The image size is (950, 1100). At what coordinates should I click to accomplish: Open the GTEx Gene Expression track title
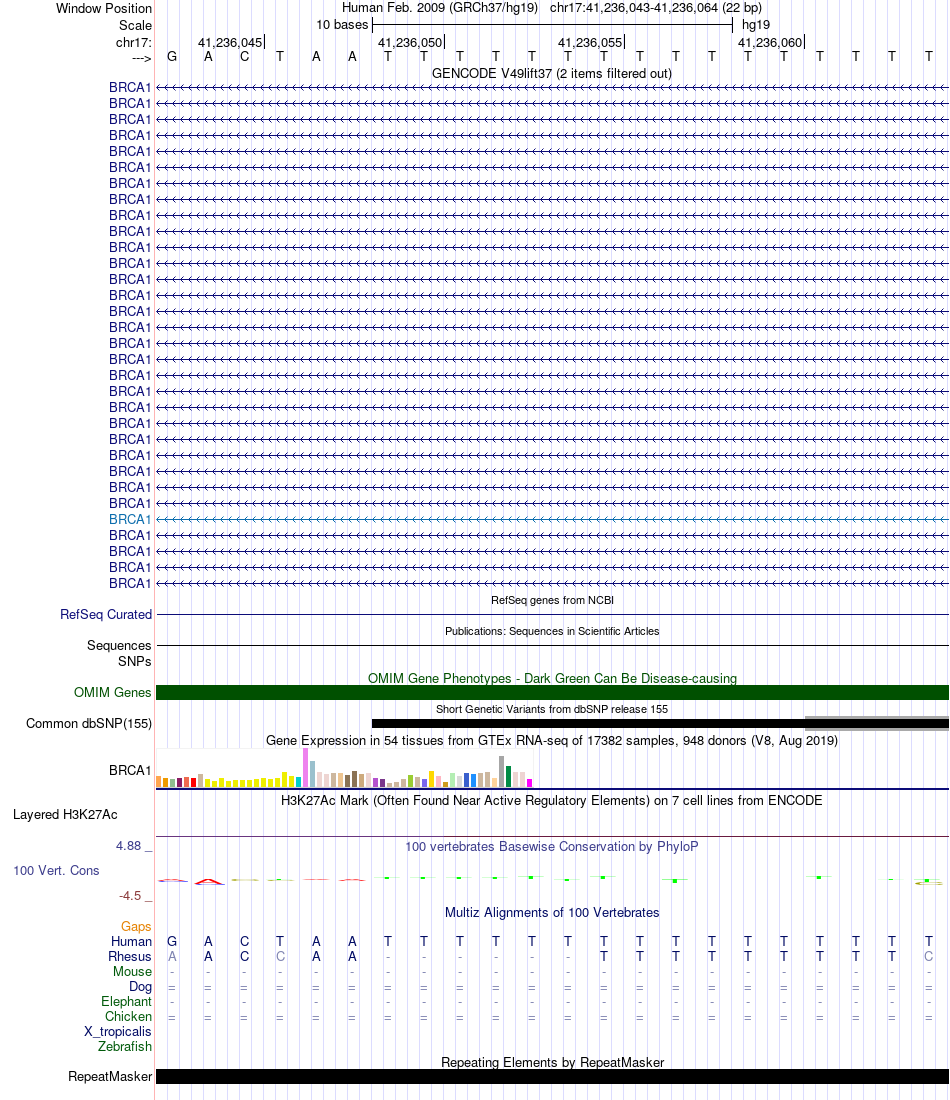(x=552, y=740)
